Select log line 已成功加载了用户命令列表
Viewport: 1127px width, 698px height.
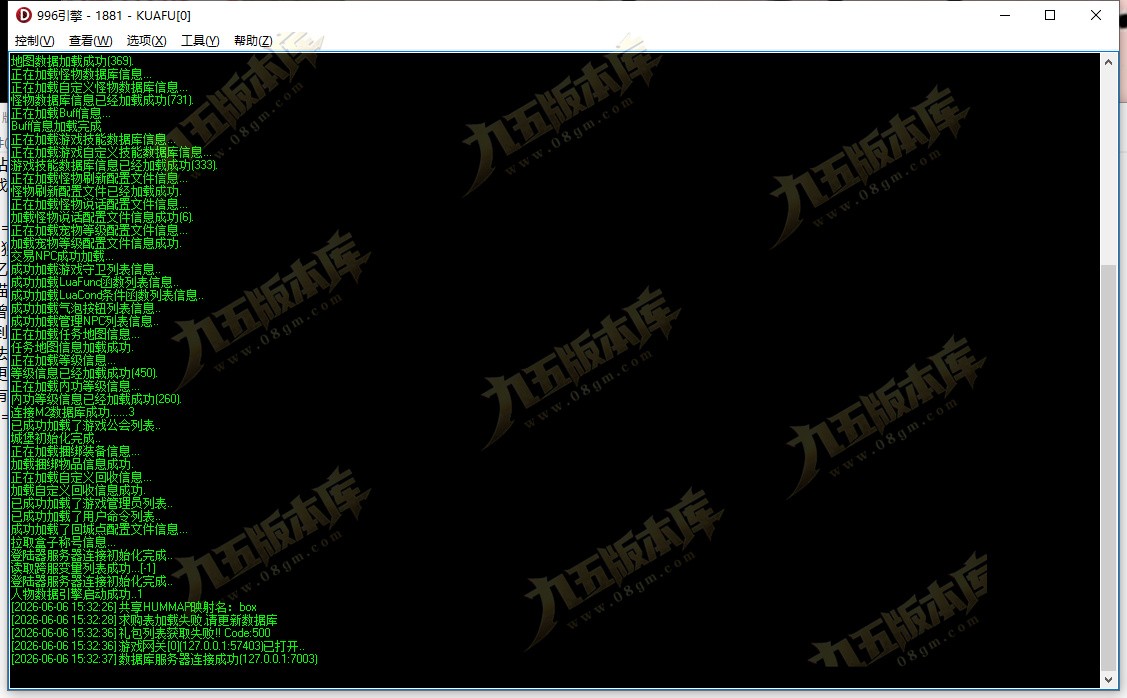point(86,516)
